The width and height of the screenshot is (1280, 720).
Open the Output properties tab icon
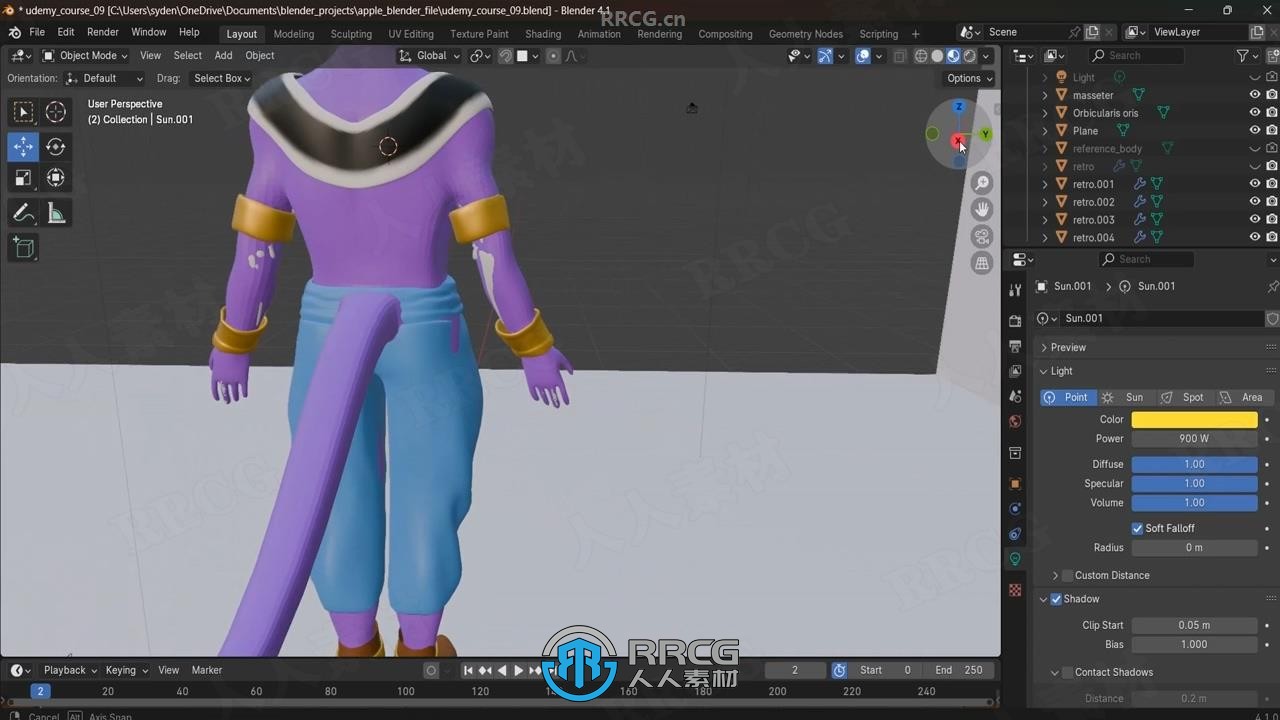coord(1015,346)
